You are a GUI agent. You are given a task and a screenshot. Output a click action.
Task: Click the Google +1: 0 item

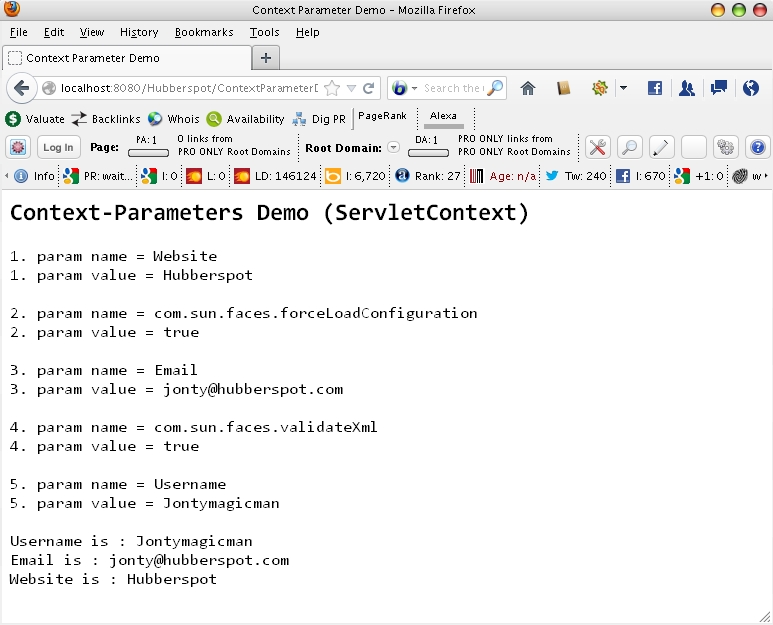(x=698, y=176)
